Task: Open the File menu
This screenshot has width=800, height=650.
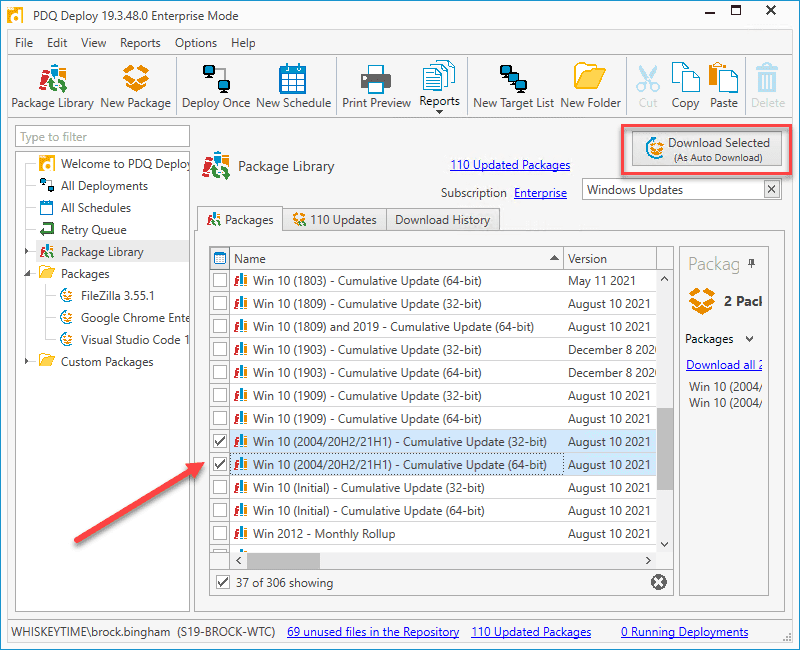Action: click(x=24, y=43)
